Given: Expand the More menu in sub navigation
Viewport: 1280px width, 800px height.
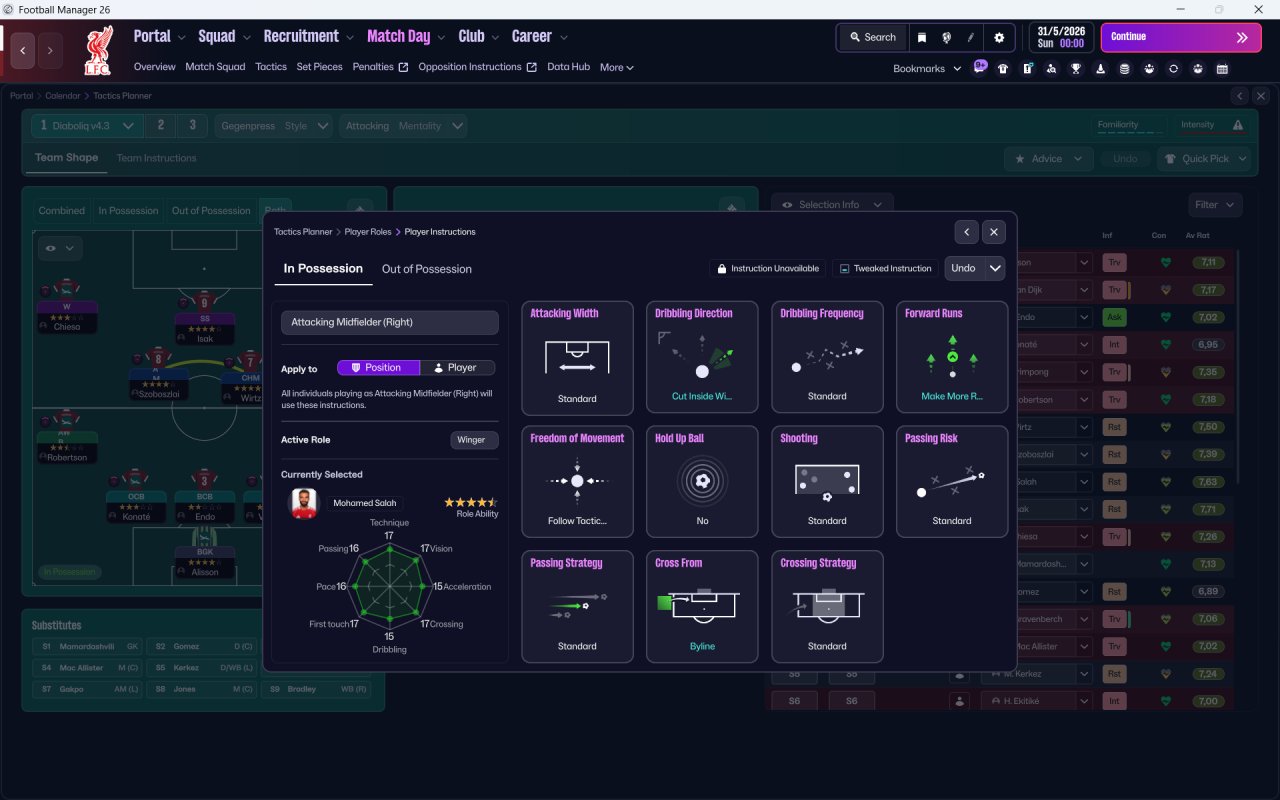Looking at the screenshot, I should 617,68.
